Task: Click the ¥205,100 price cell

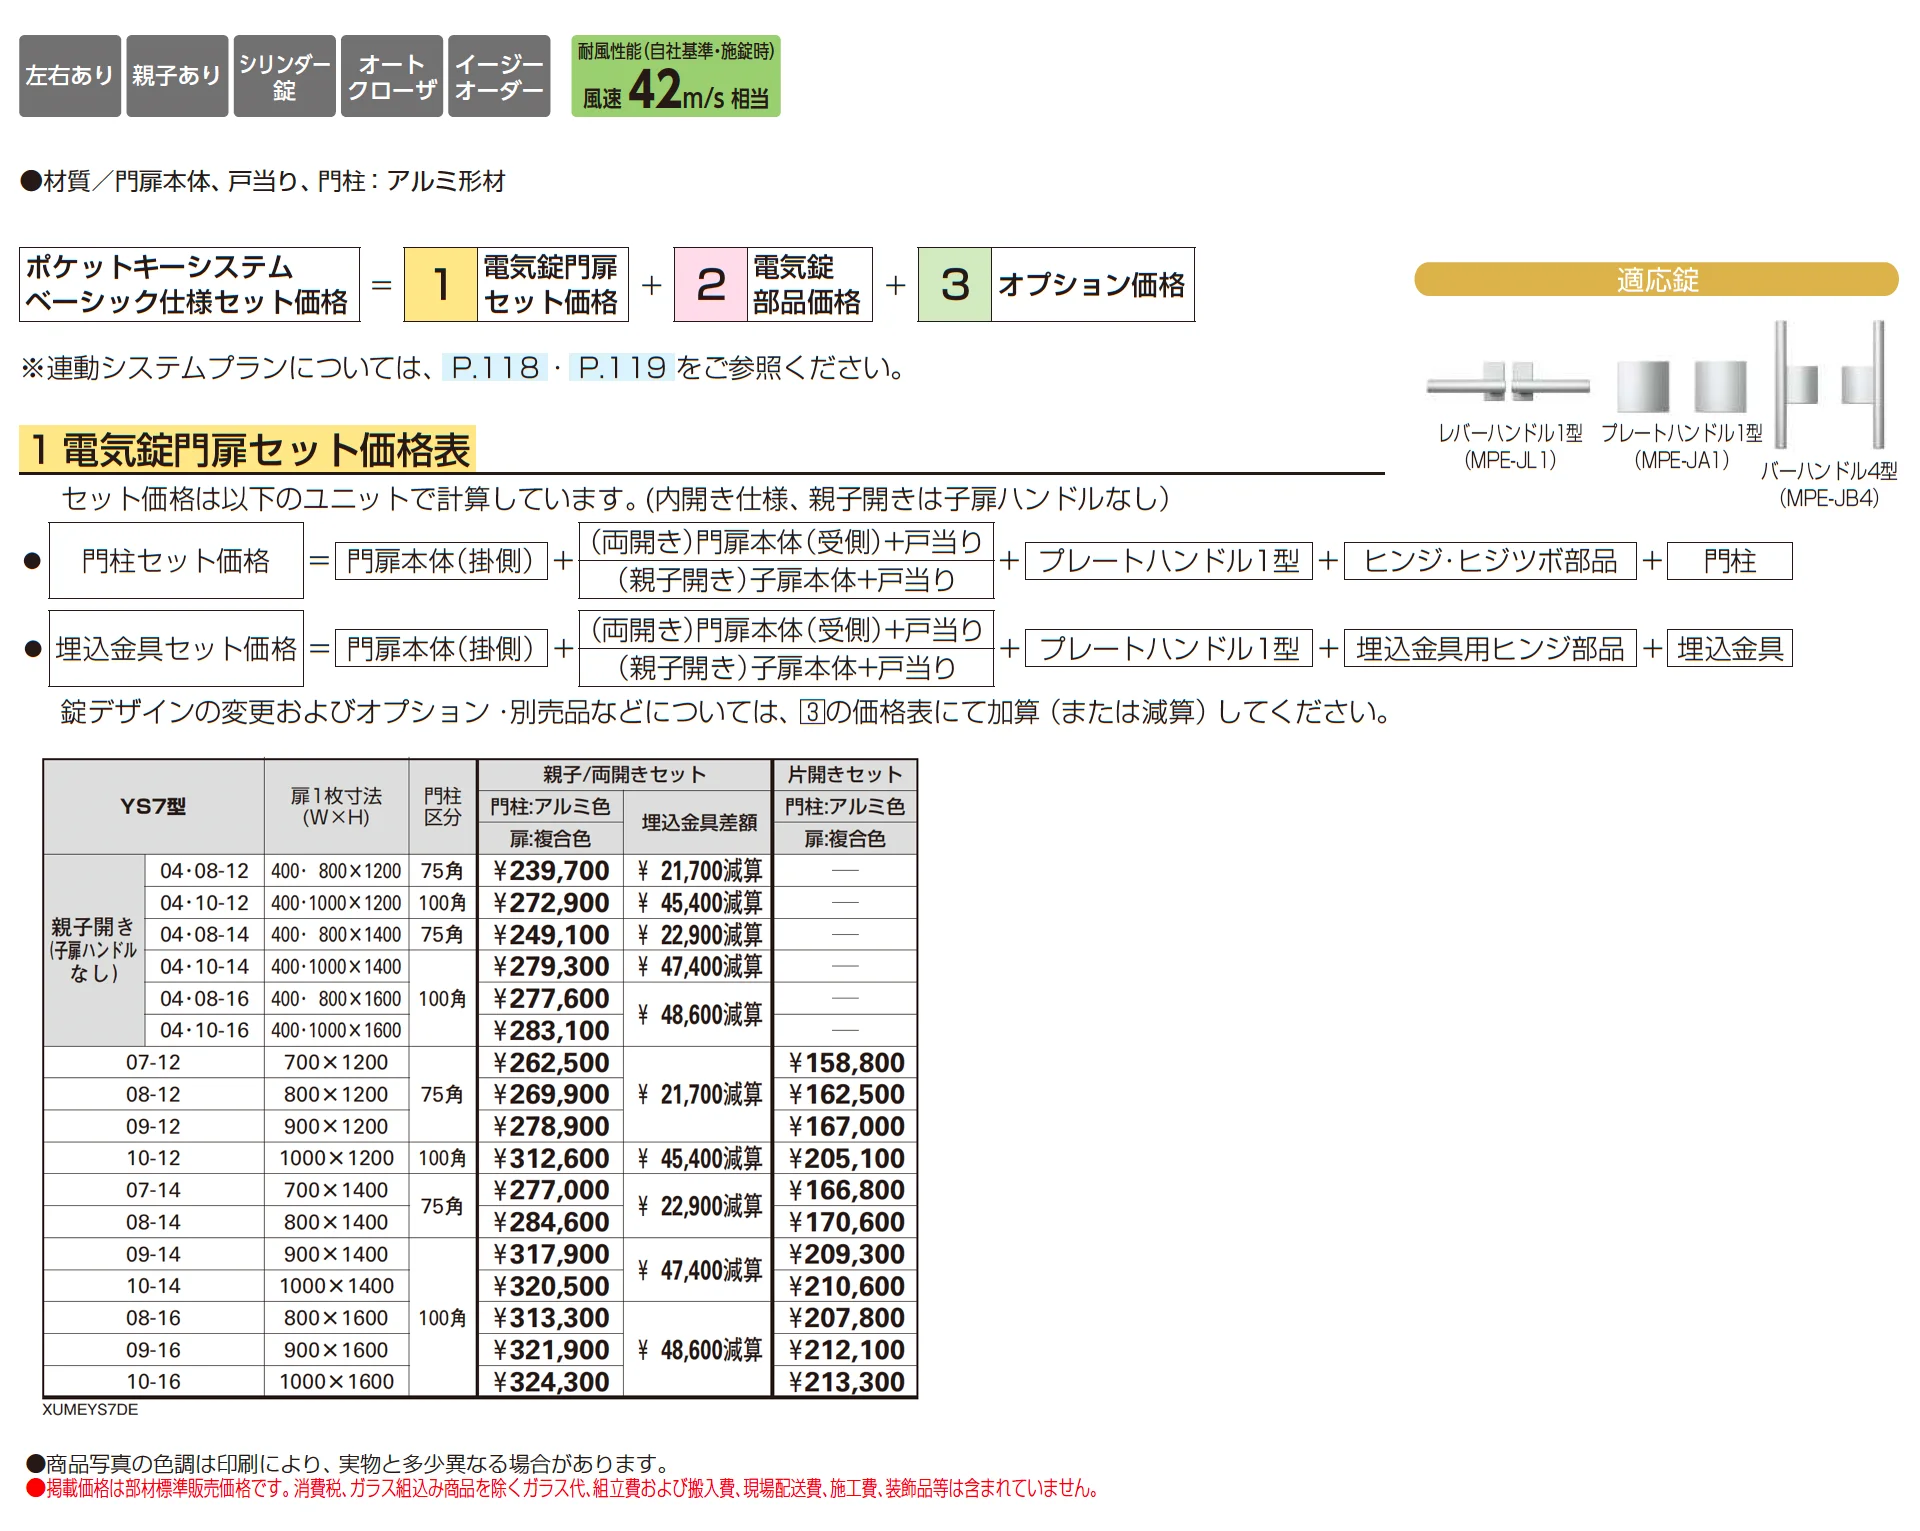Action: pyautogui.click(x=846, y=1159)
